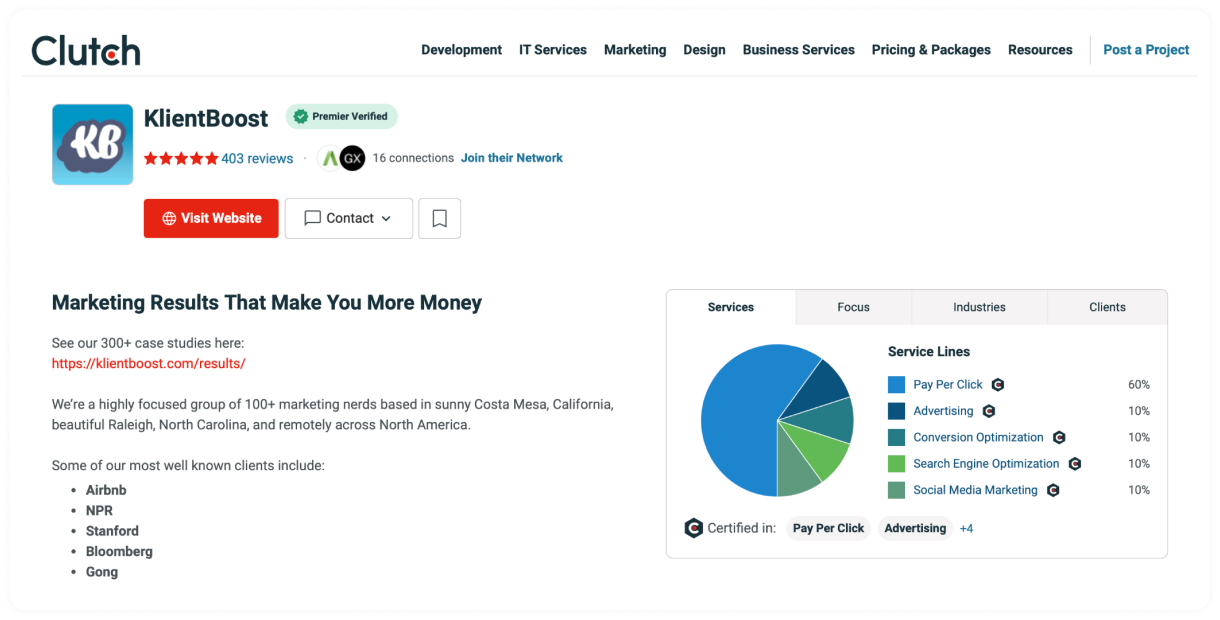This screenshot has height=620, width=1220.
Task: Click the Advertising service line link
Action: pos(943,411)
